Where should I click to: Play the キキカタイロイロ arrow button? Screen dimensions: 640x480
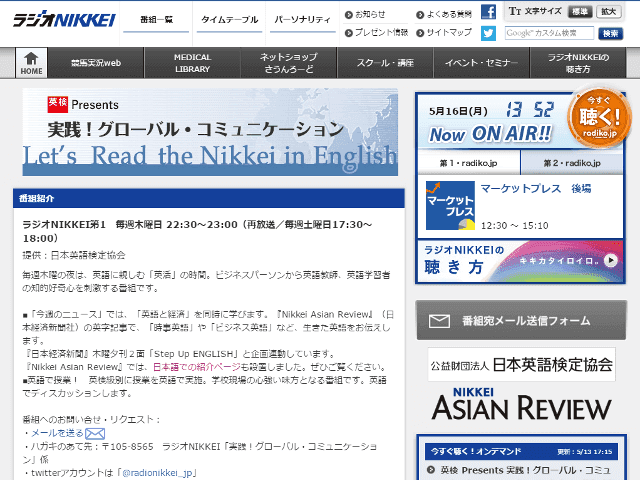pos(611,260)
